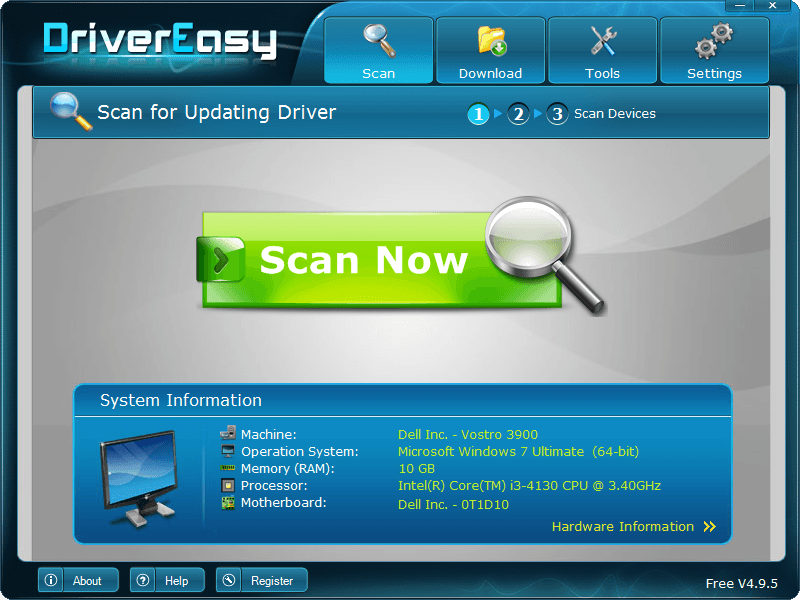The image size is (800, 600).
Task: Open the About dialog
Action: pos(78,580)
